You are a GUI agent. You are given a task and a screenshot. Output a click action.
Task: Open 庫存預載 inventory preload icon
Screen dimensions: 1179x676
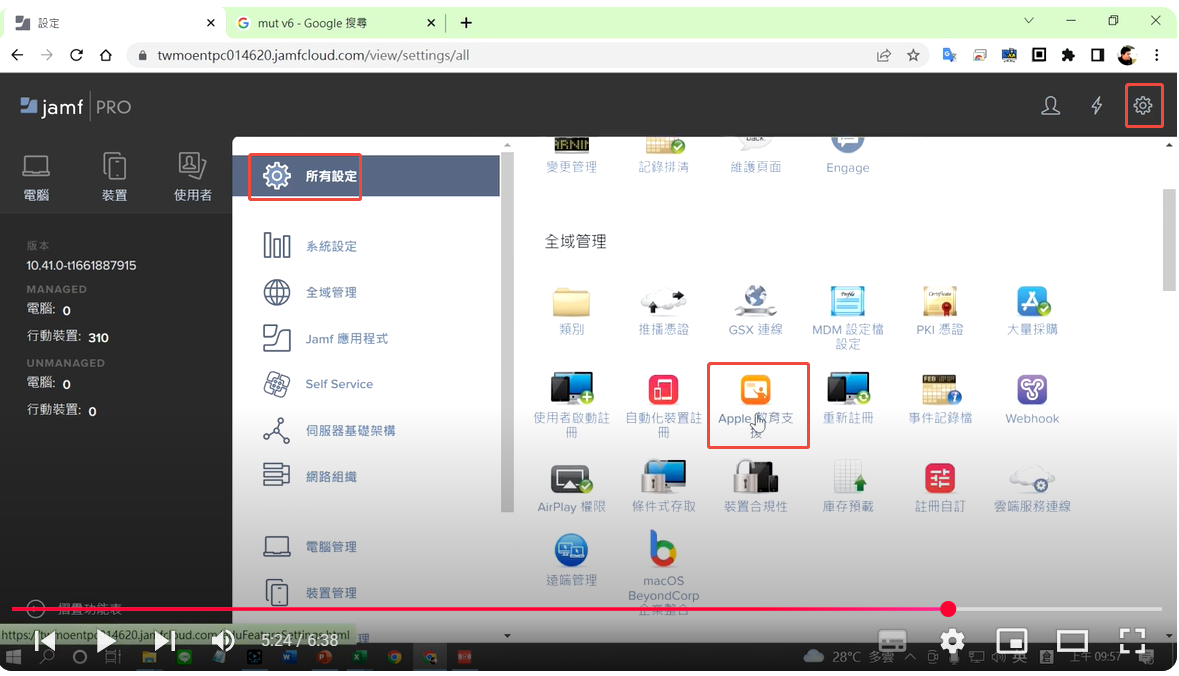[x=848, y=477]
